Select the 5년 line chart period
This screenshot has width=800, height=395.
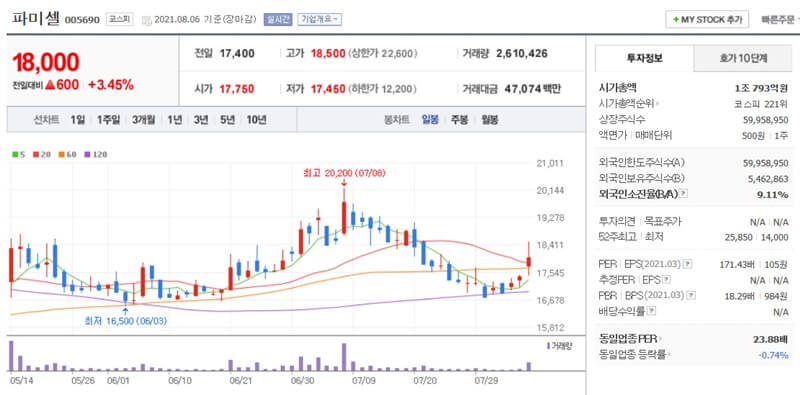point(227,120)
